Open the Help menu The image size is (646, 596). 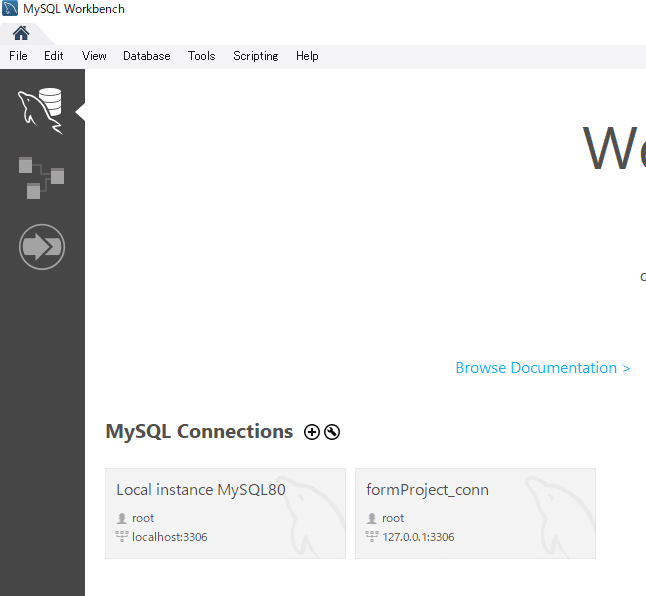pyautogui.click(x=307, y=56)
